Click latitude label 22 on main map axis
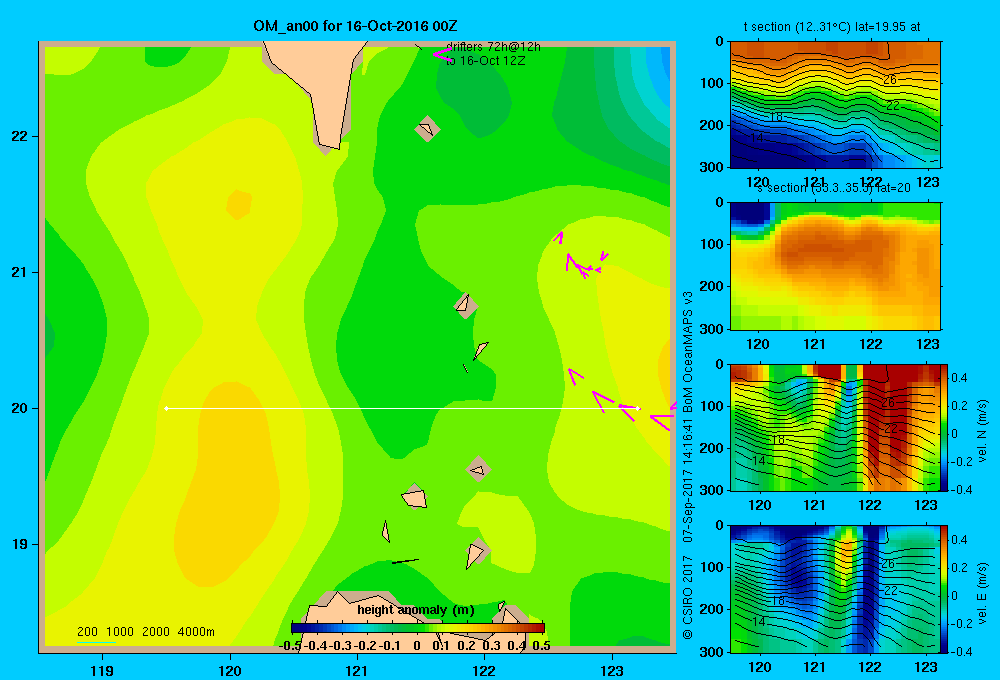 pyautogui.click(x=20, y=136)
